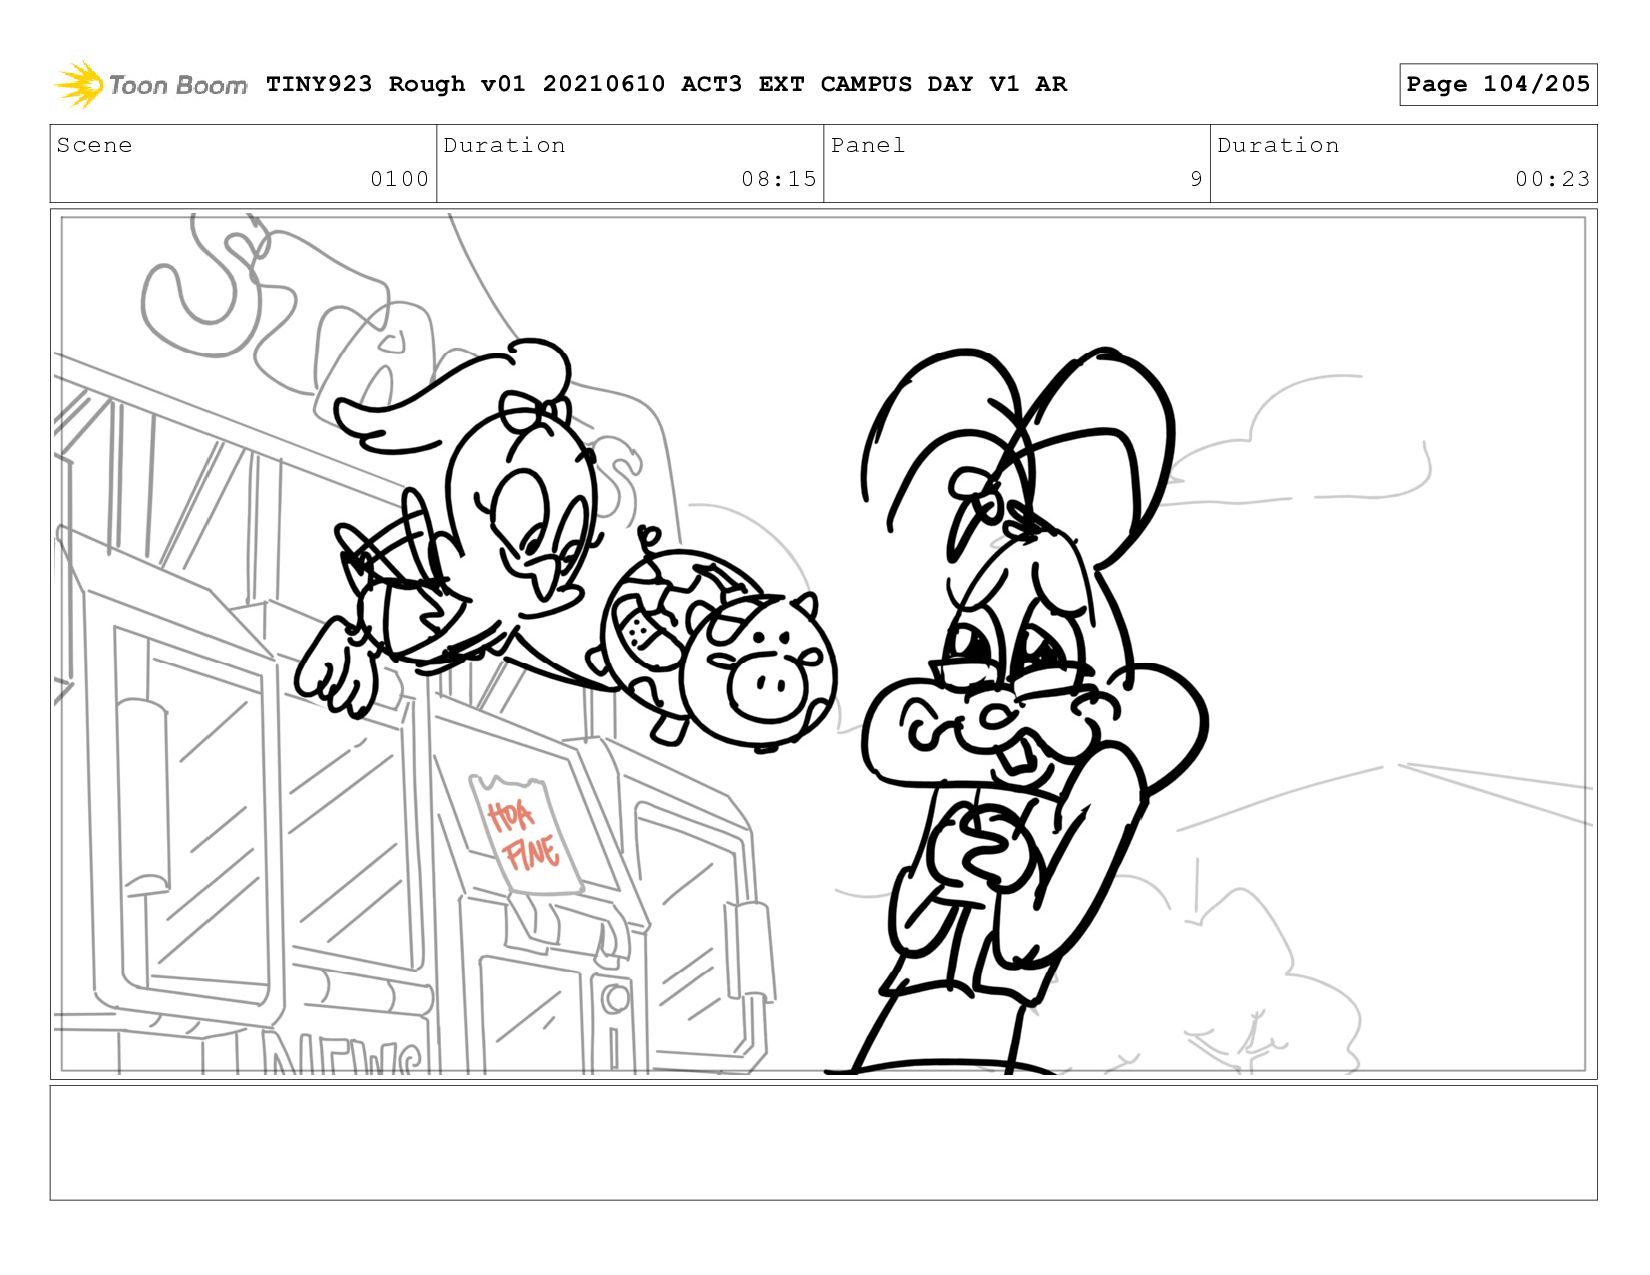Click the Duration label beside Panel
Image resolution: width=1650 pixels, height=1275 pixels.
tap(1278, 145)
